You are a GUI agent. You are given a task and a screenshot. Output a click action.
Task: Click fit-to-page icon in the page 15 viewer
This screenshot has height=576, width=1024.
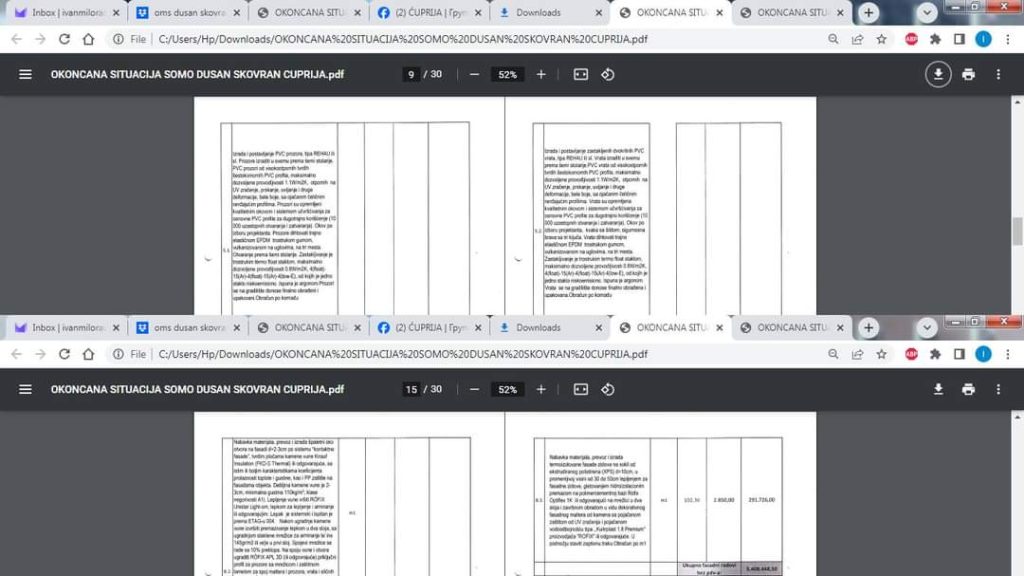tap(581, 389)
